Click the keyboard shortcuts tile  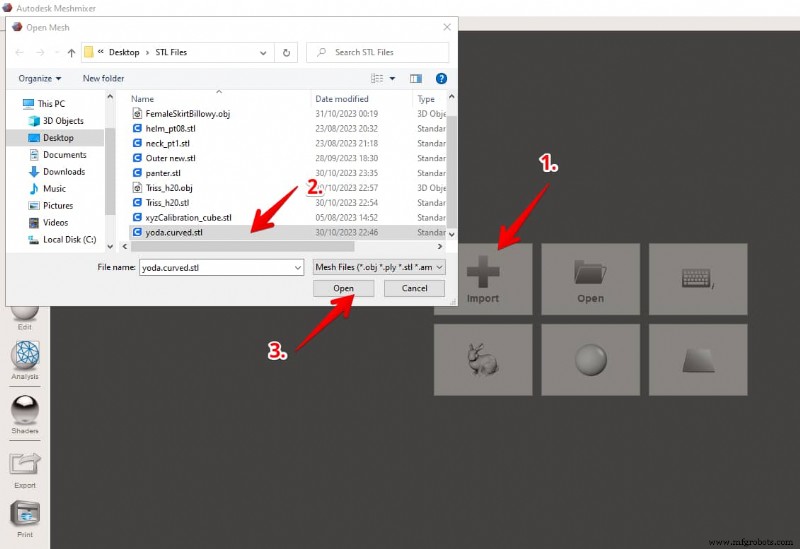pos(697,279)
